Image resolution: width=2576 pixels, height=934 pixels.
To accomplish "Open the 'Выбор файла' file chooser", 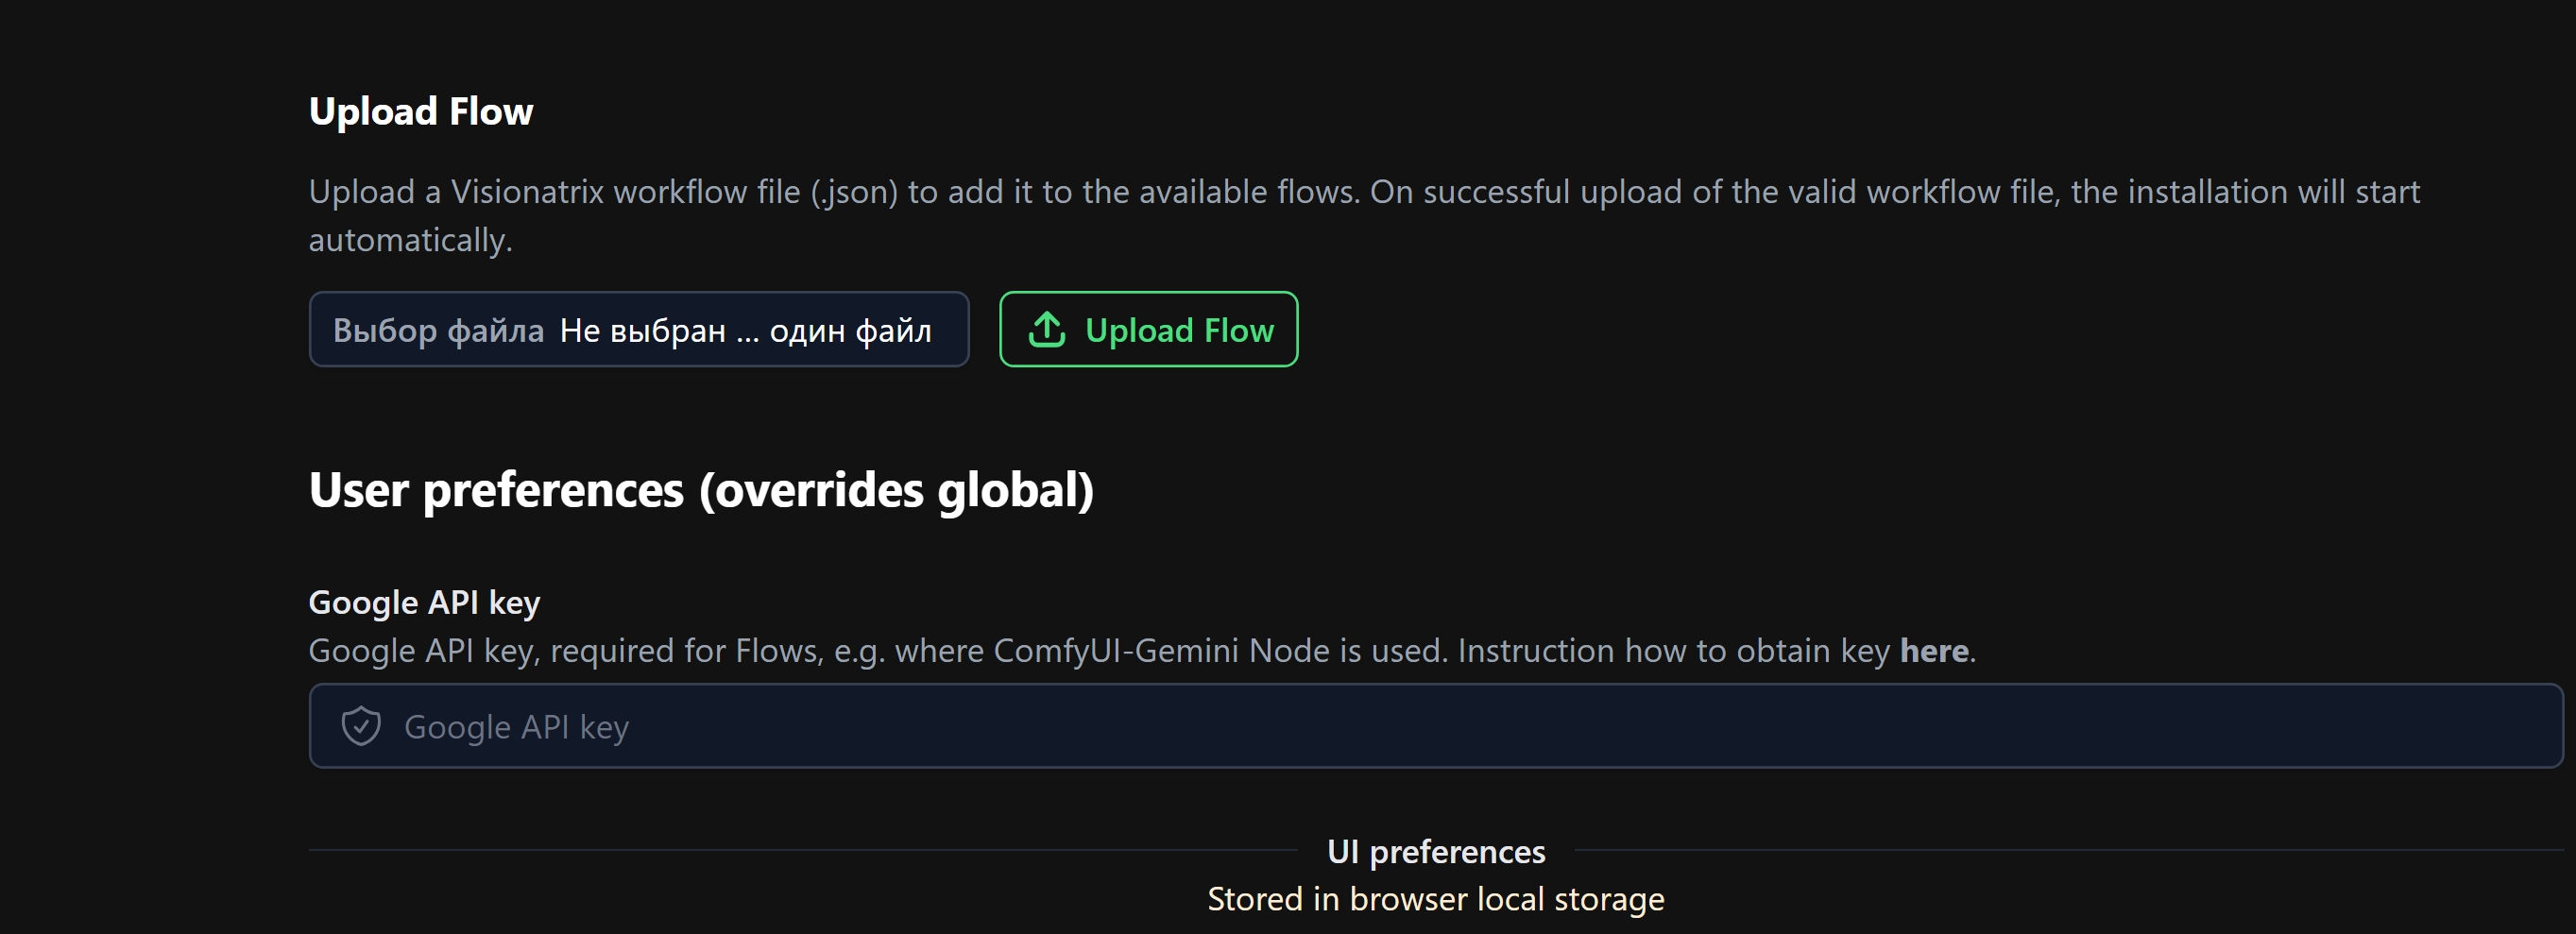I will click(438, 330).
